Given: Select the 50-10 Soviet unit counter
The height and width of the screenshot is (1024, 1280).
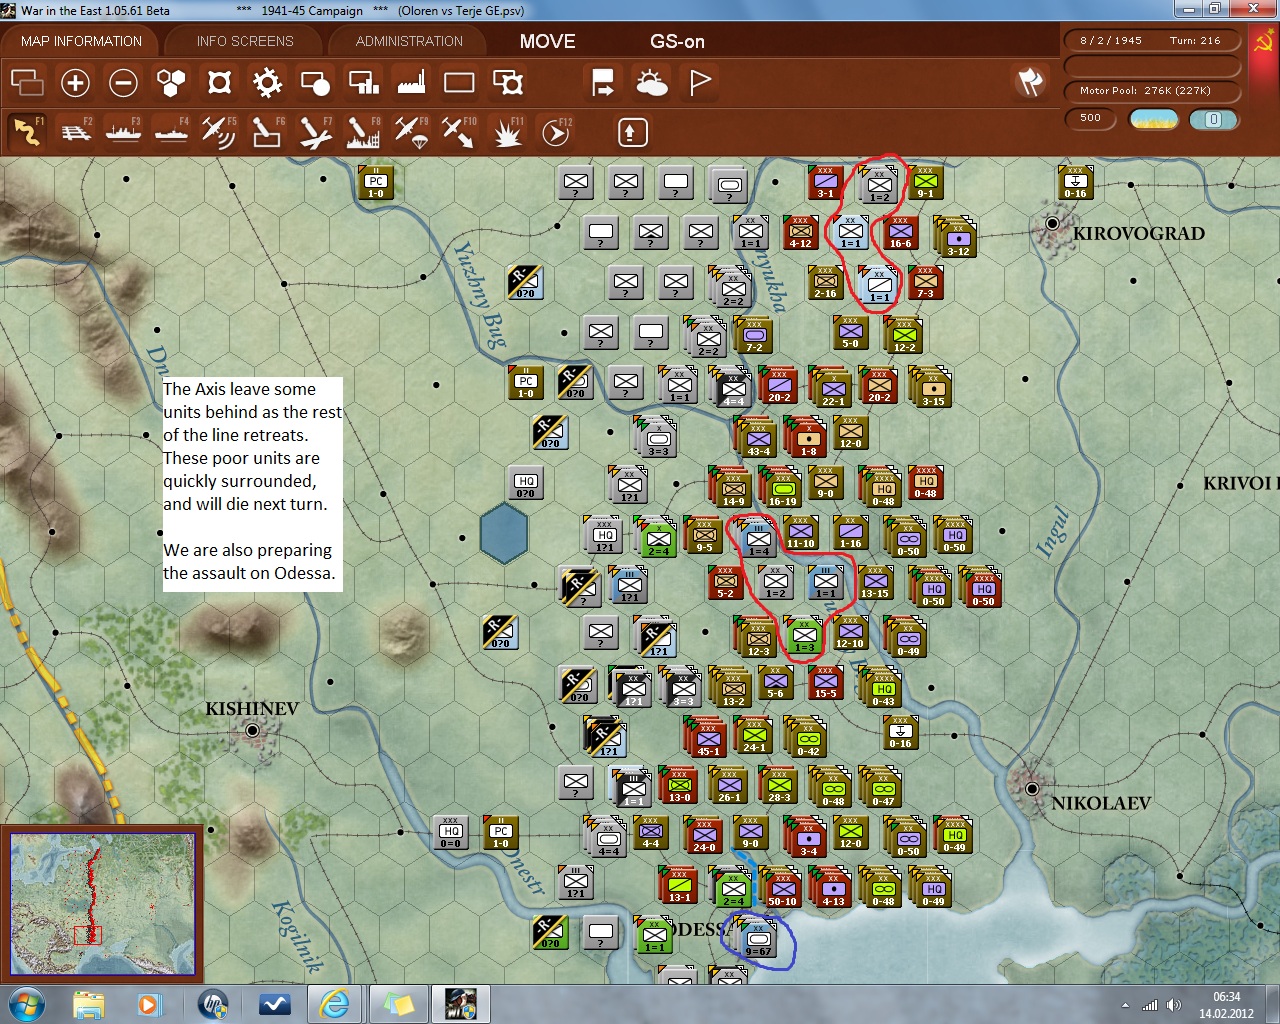Looking at the screenshot, I should coord(782,888).
